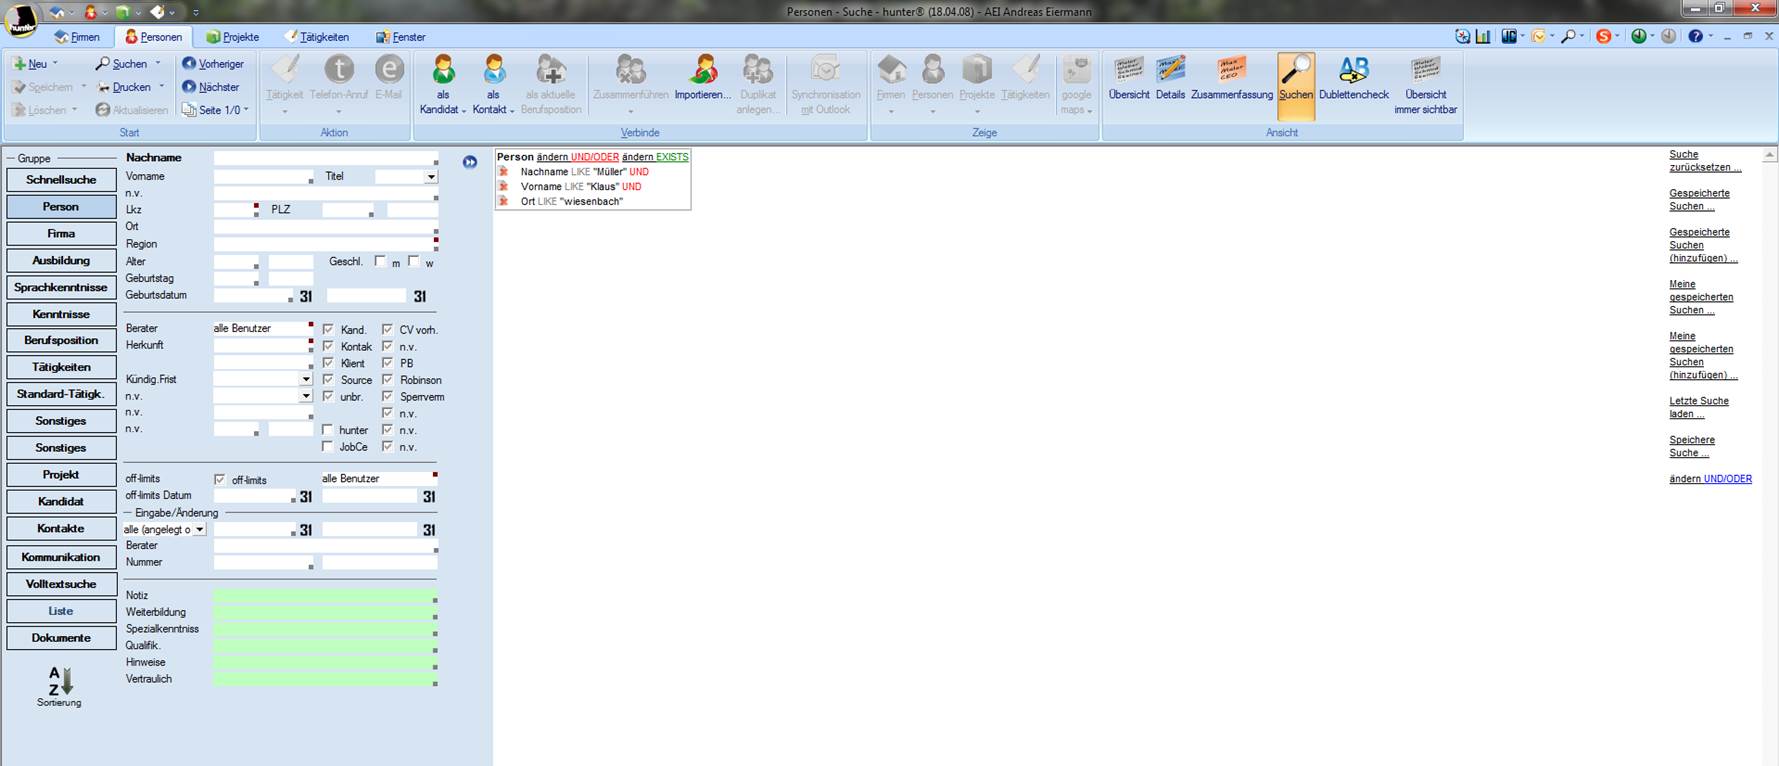Click the Suchen magnifier view icon
Viewport: 1779px width, 766px height.
(x=1295, y=71)
